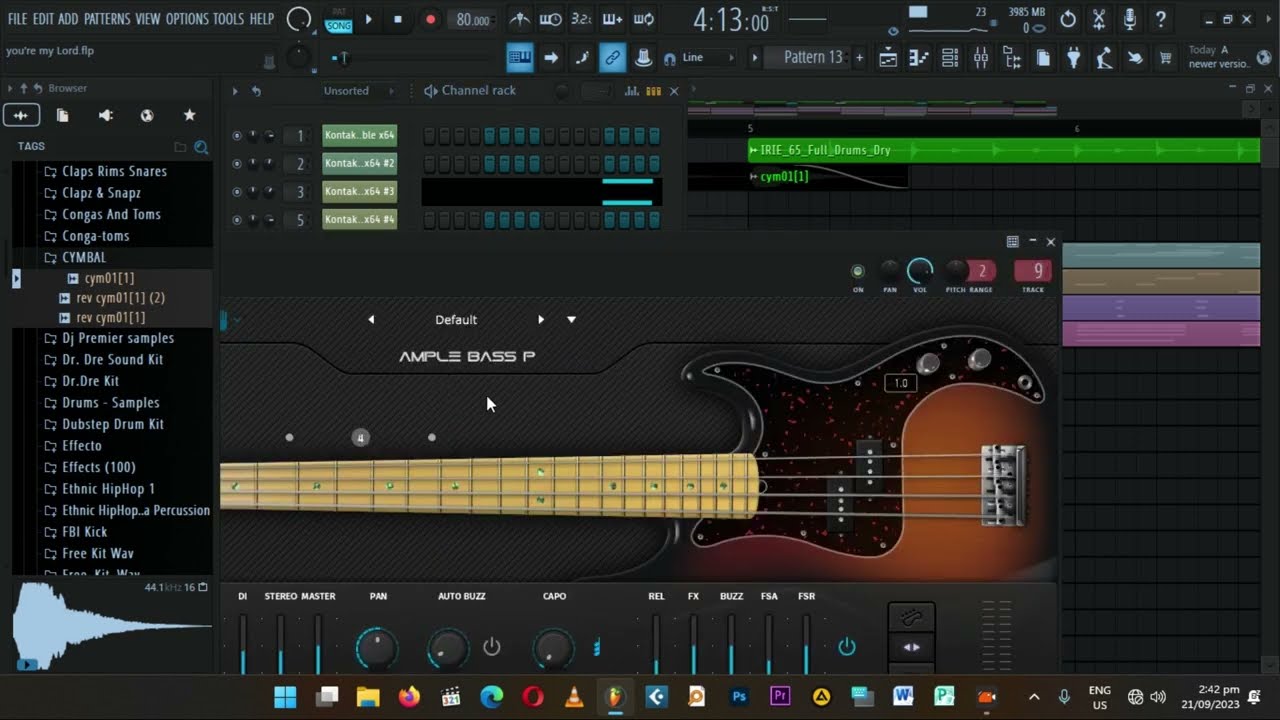This screenshot has height=720, width=1280.
Task: Select previous Ample Bass preset arrow
Action: click(x=371, y=320)
